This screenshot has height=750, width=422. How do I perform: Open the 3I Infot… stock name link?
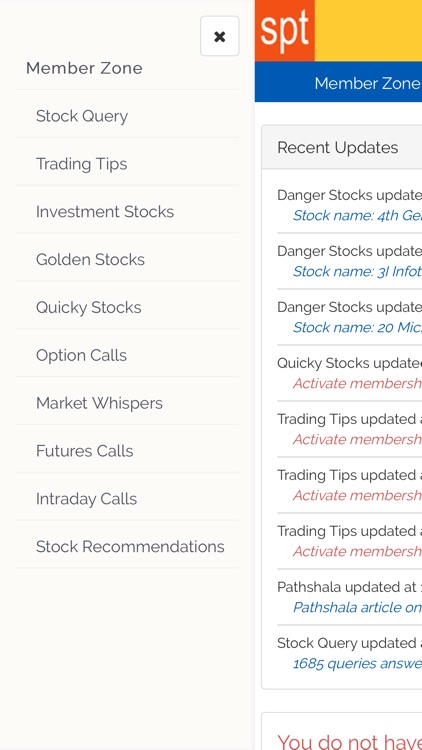coord(357,272)
